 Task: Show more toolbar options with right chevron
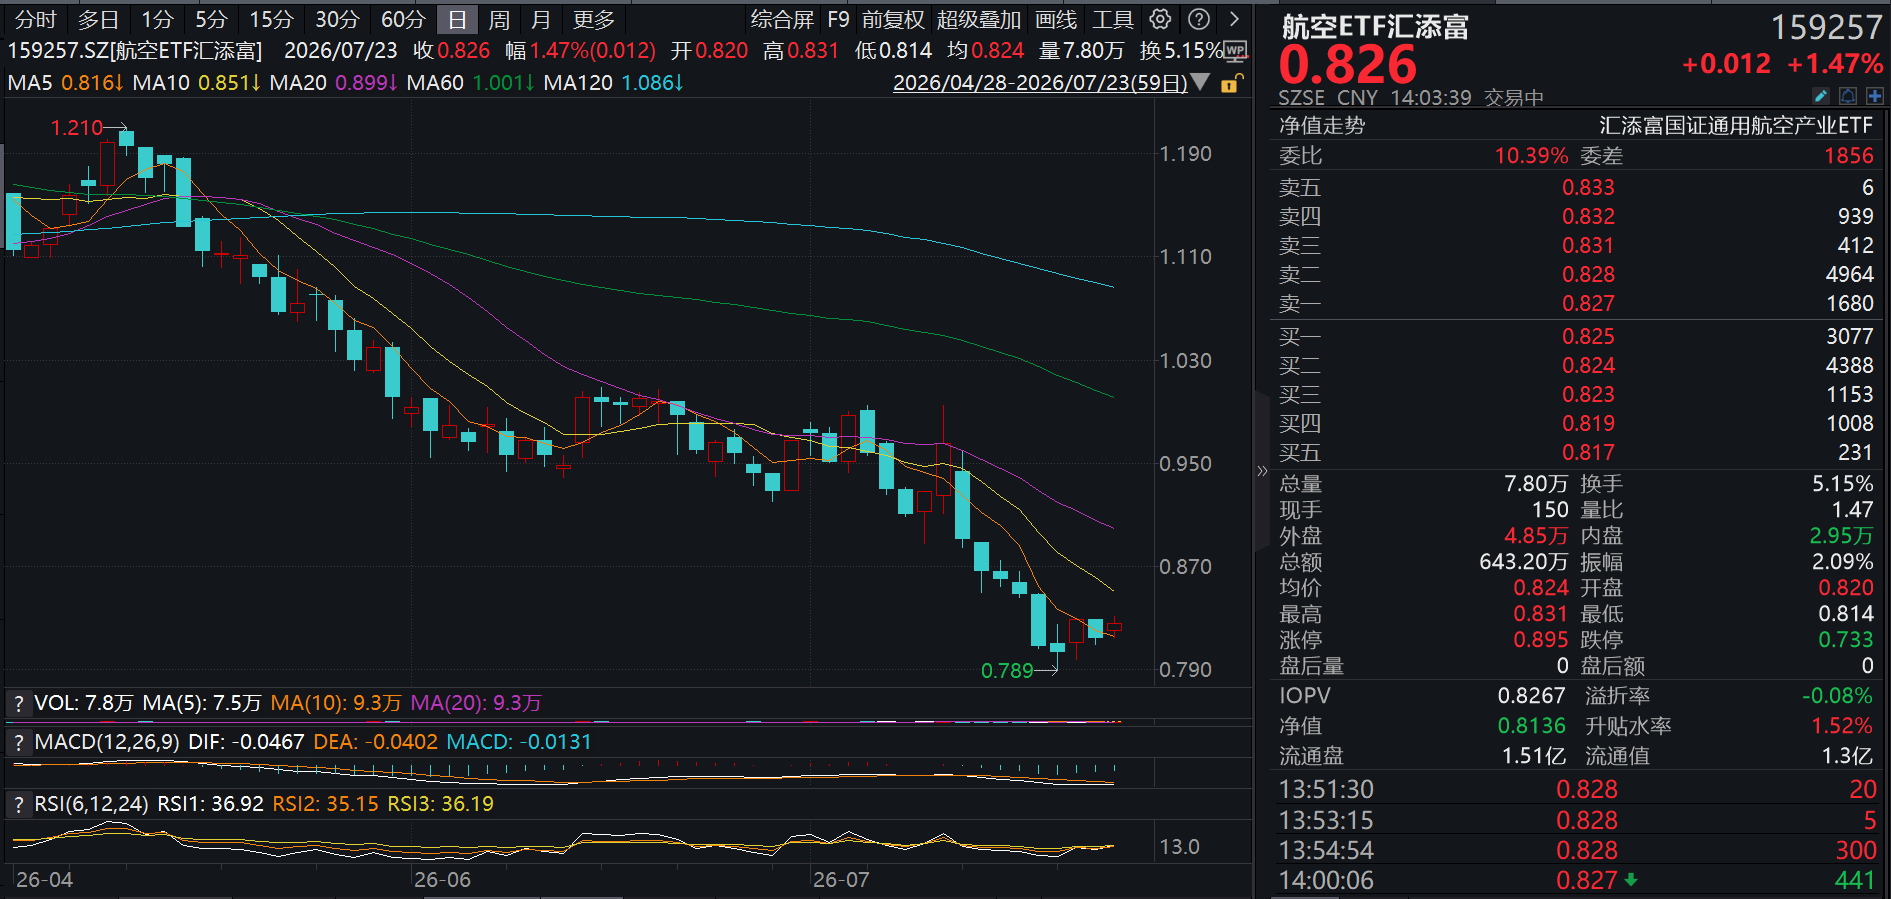coord(1235,19)
